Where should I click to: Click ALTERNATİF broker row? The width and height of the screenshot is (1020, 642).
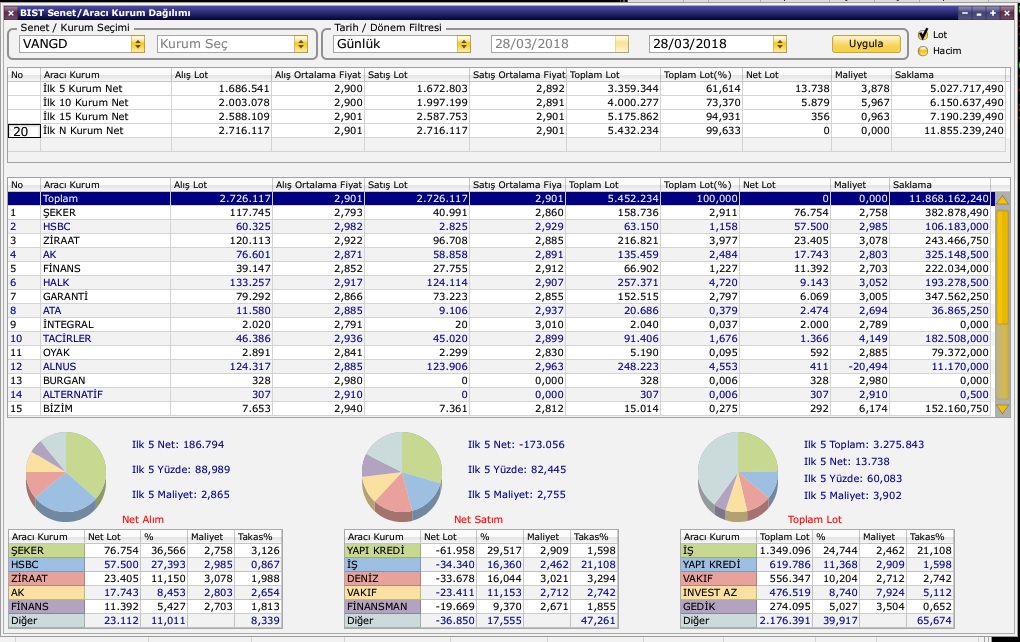click(x=500, y=394)
